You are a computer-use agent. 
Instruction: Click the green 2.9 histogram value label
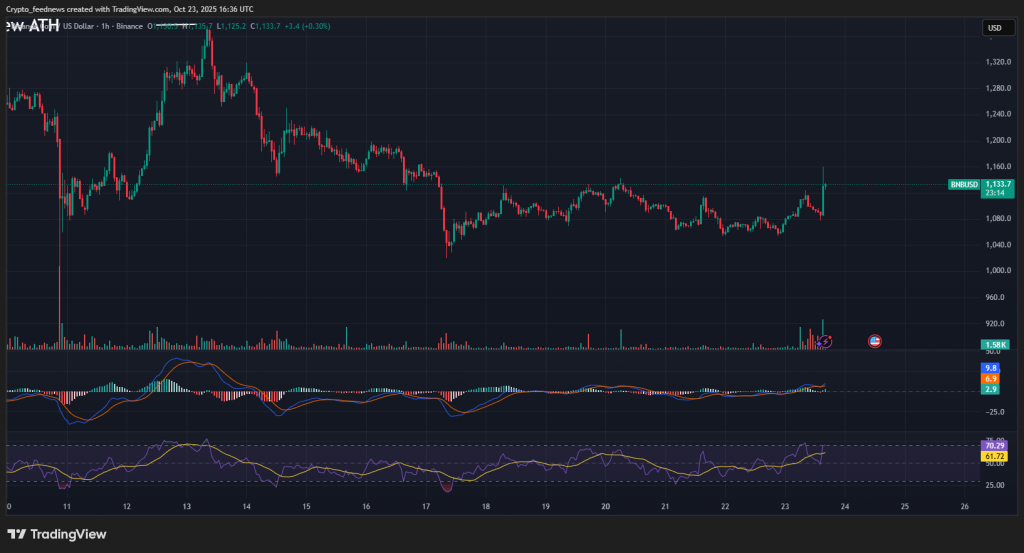point(991,388)
